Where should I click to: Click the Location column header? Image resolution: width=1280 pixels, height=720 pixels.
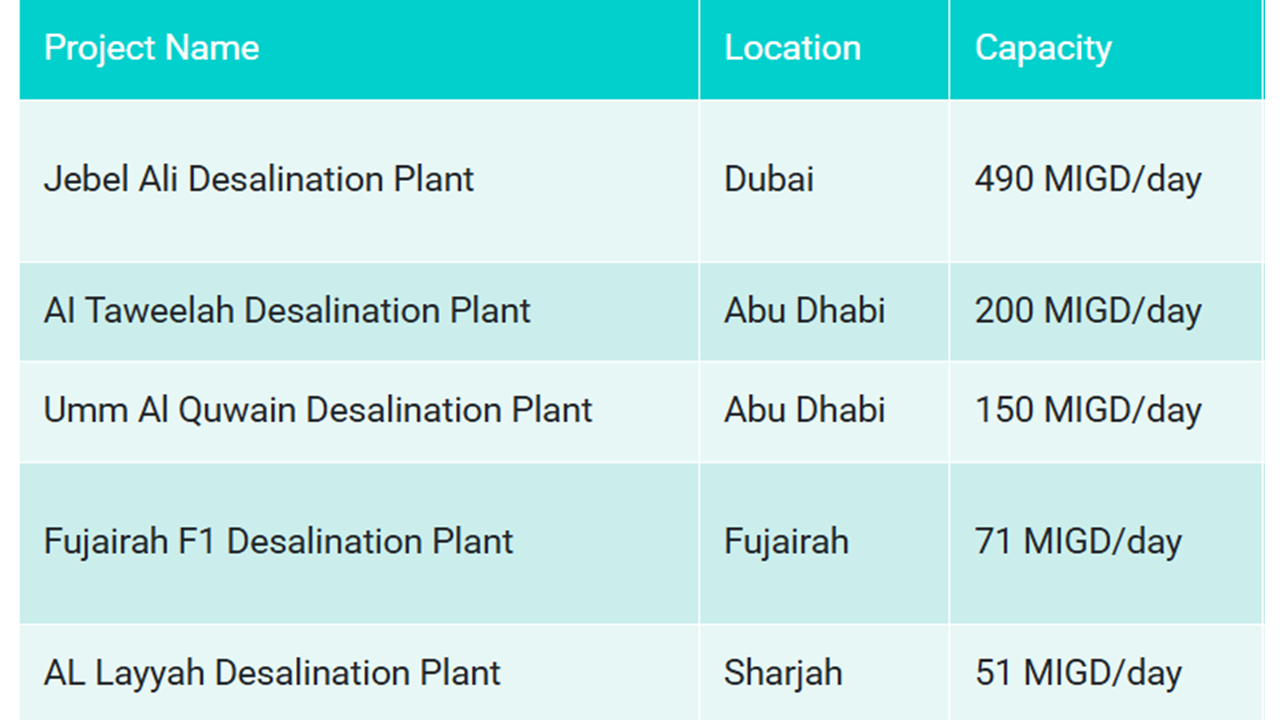point(792,48)
